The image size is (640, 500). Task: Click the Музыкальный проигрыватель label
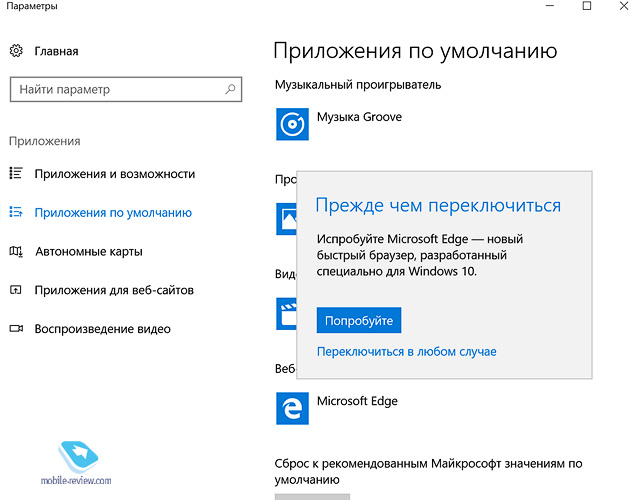358,85
